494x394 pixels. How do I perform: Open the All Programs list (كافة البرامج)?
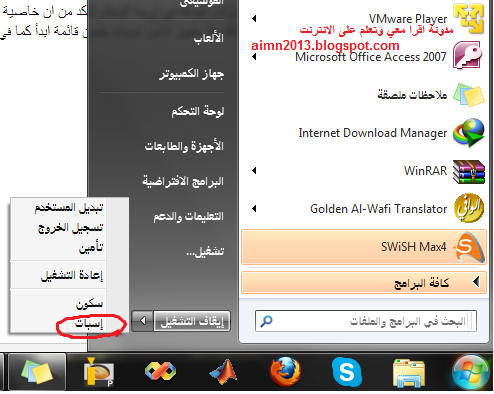point(364,283)
